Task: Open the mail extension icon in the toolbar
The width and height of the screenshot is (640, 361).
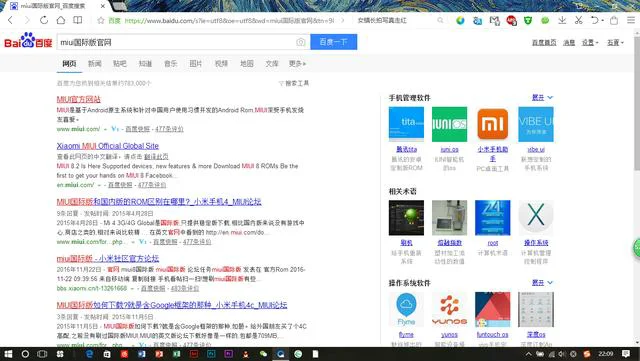Action: 494,20
